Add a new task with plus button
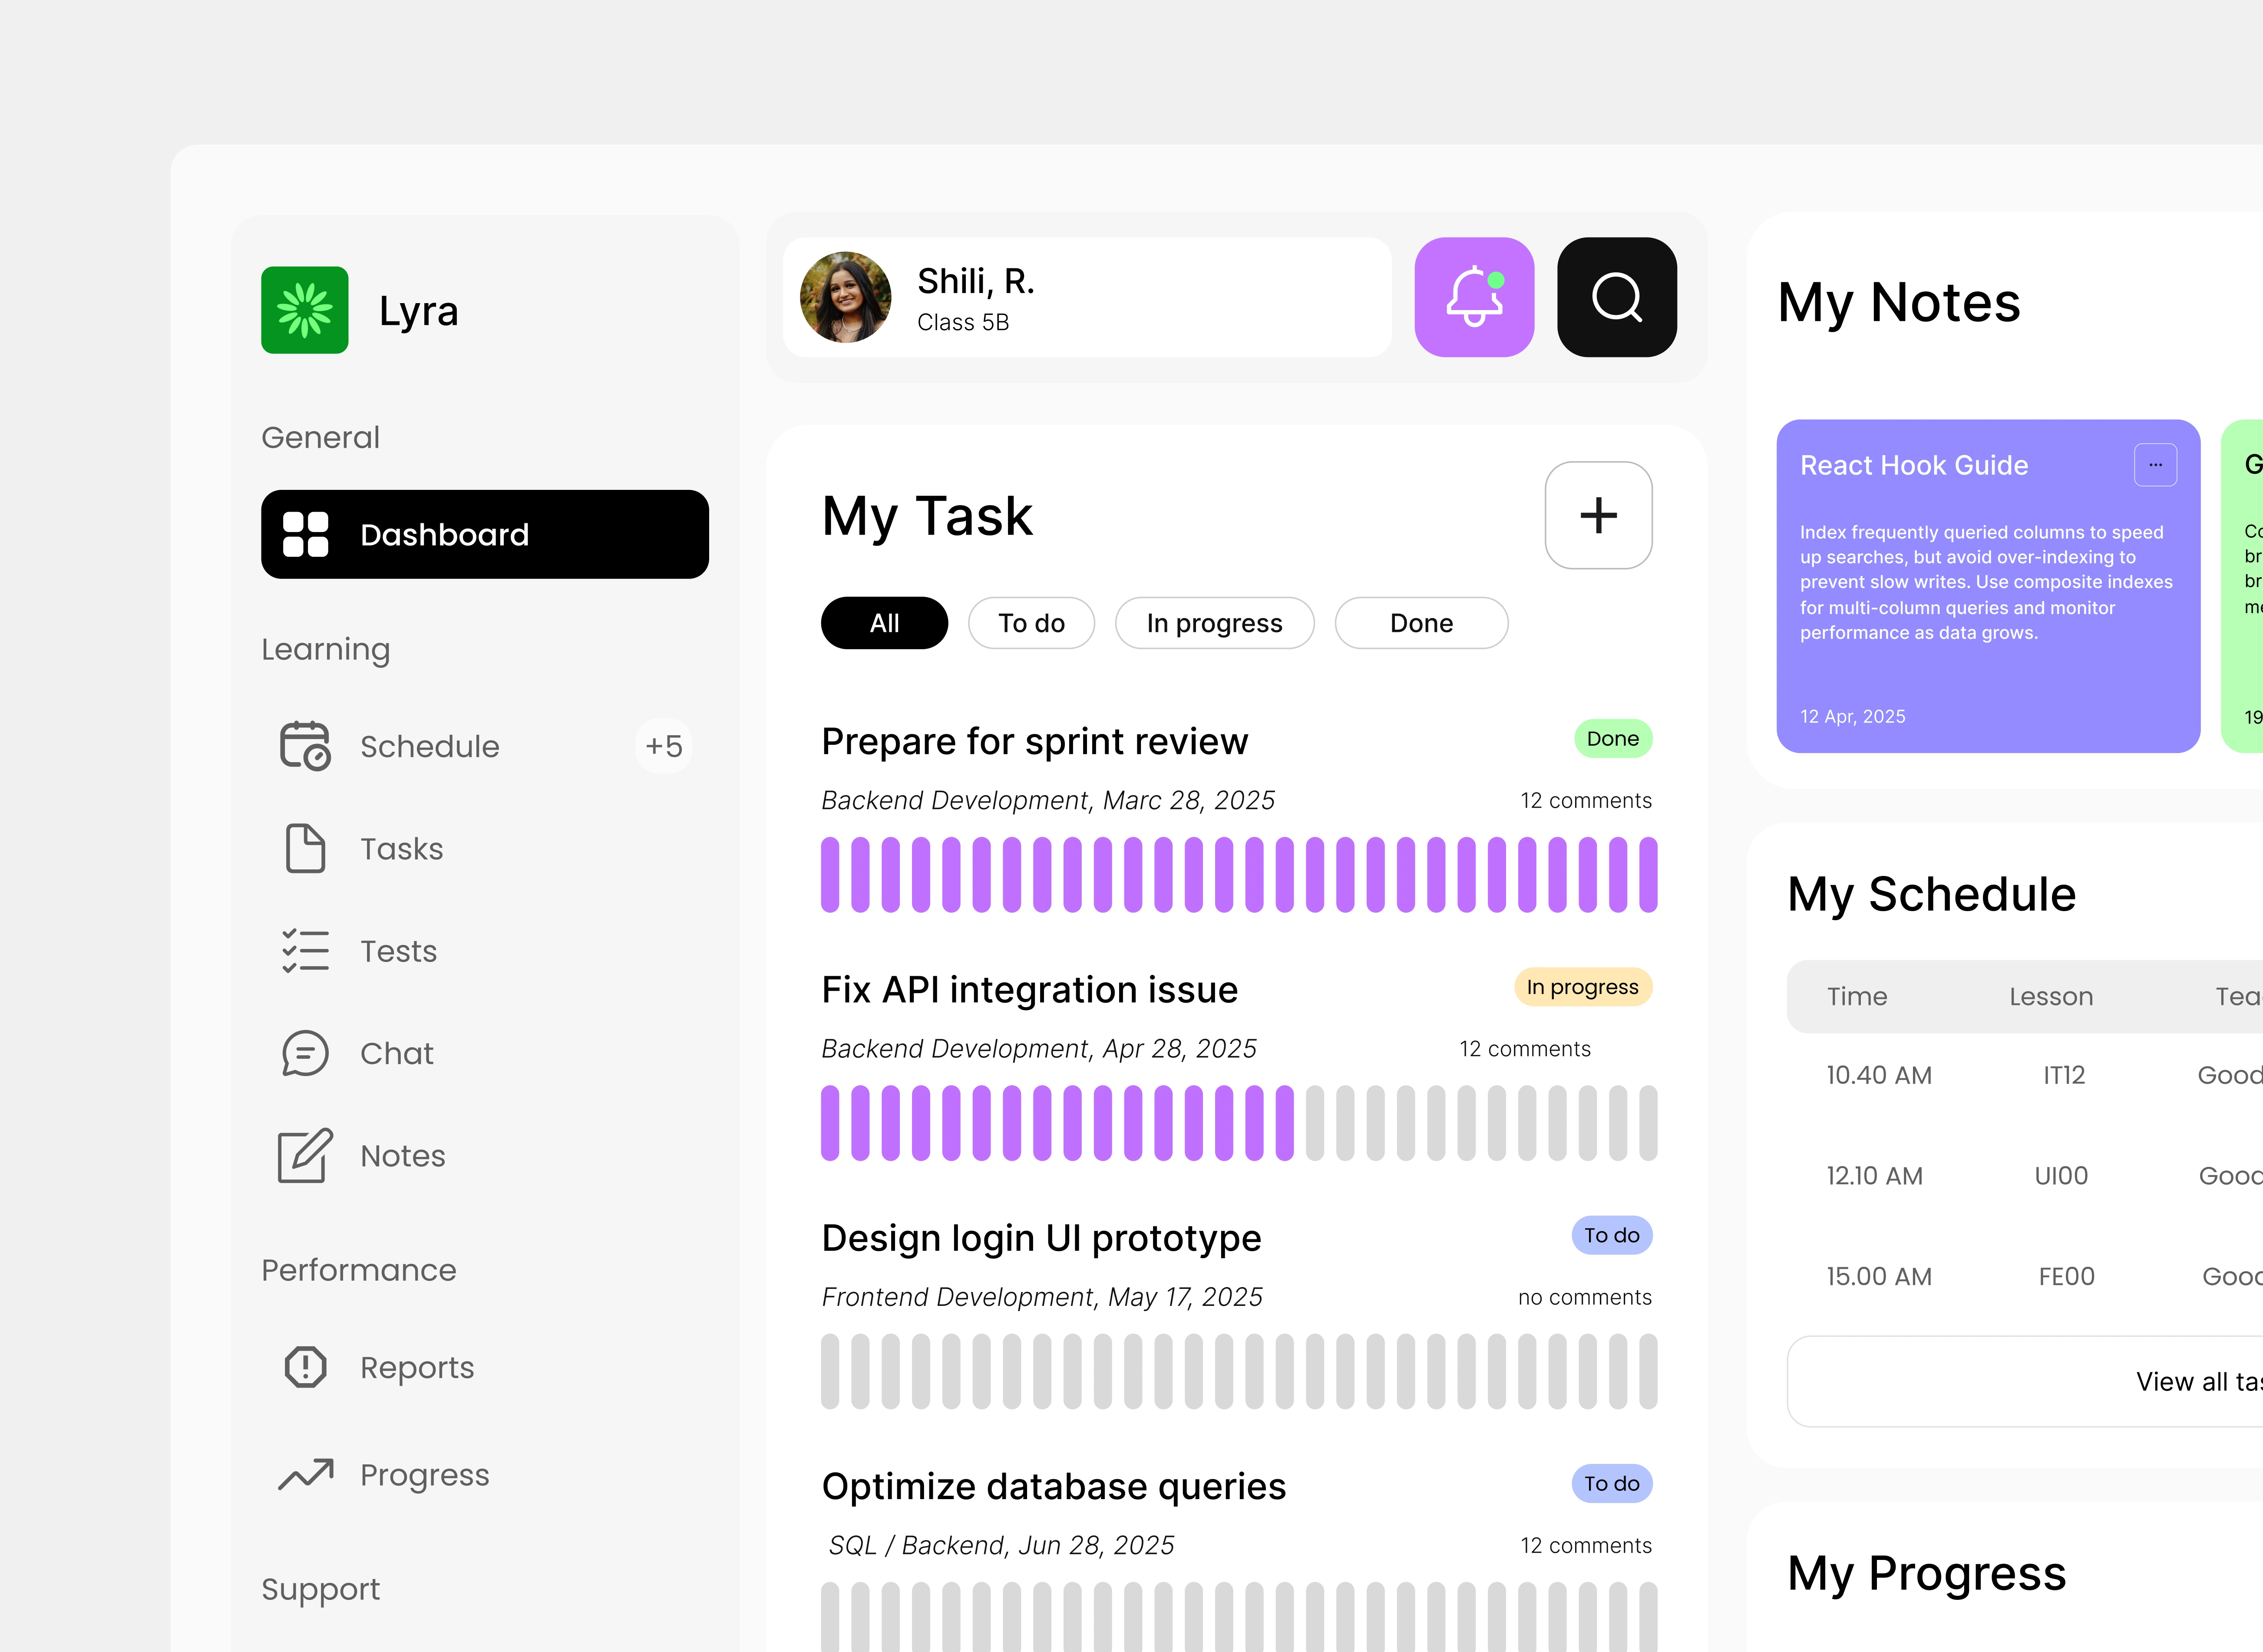 coord(1598,516)
